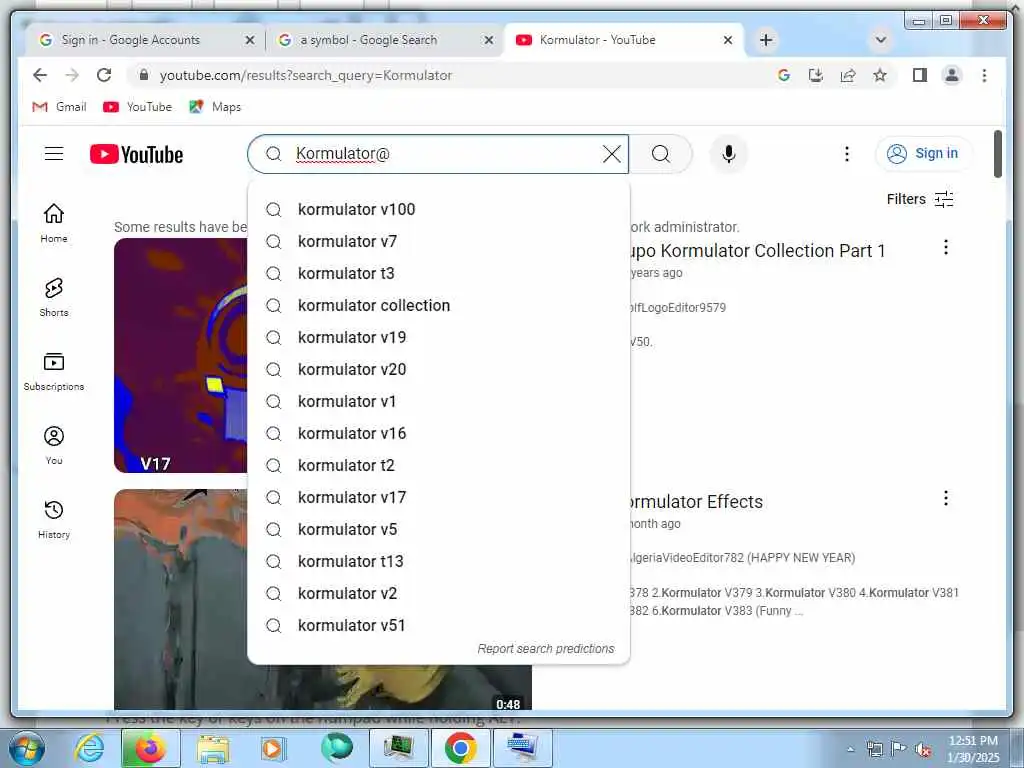Open Subscriptions in sidebar
This screenshot has width=1024, height=768.
coord(54,372)
